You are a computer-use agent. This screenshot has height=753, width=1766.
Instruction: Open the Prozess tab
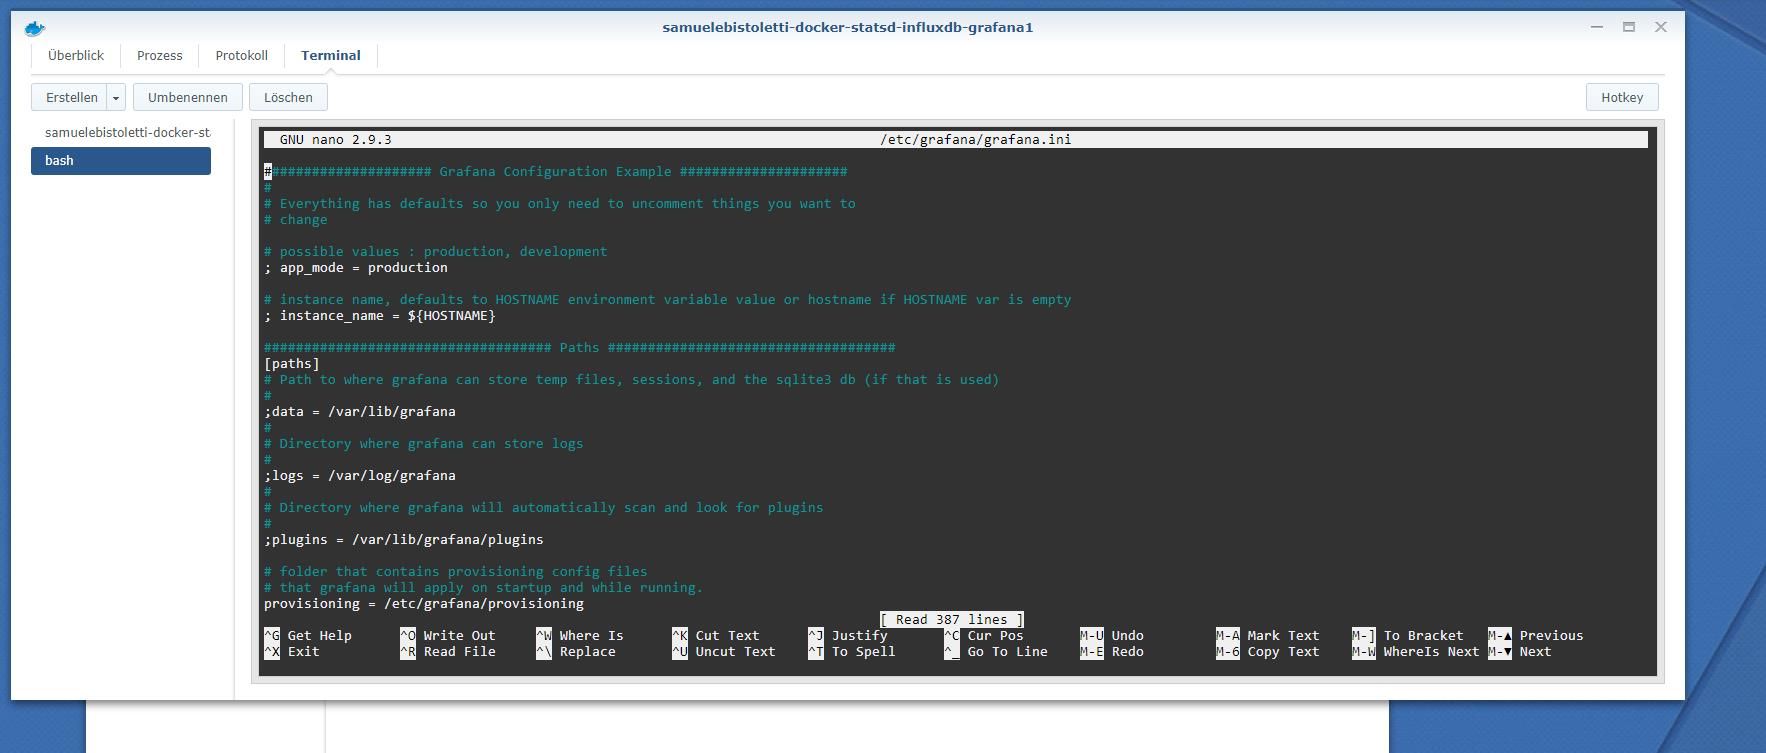pyautogui.click(x=160, y=56)
